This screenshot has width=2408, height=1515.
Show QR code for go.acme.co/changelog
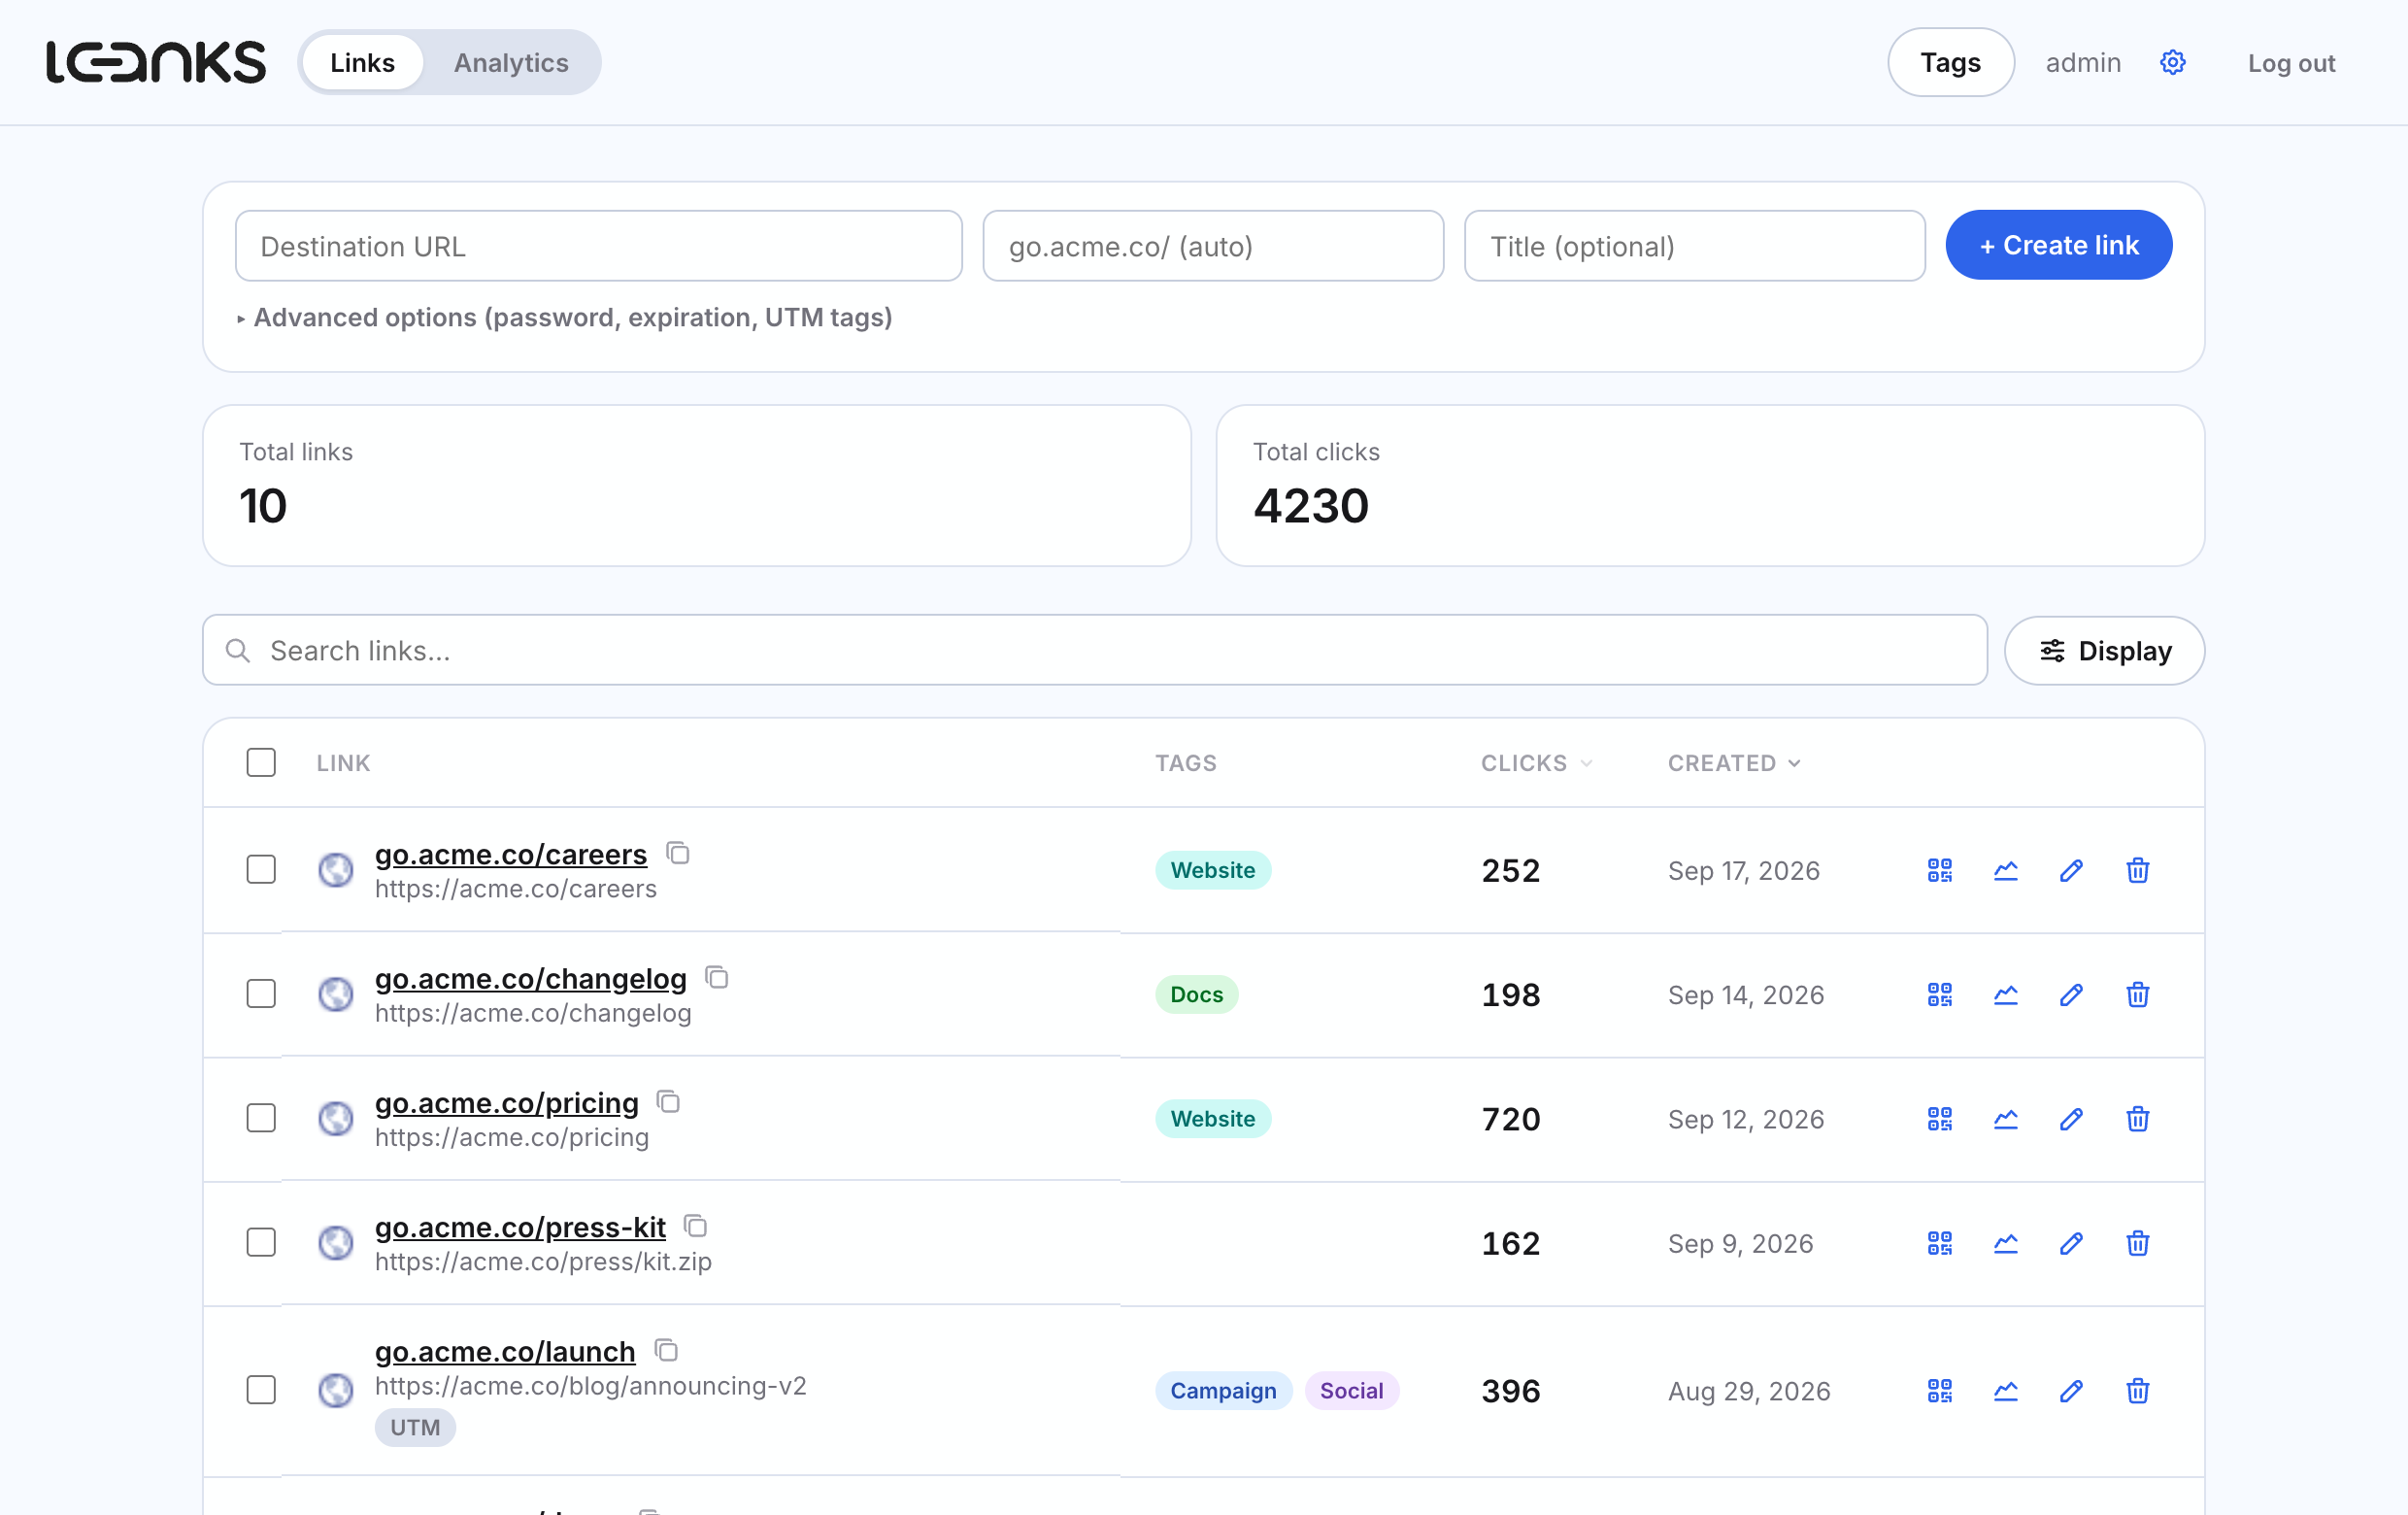coord(1940,994)
